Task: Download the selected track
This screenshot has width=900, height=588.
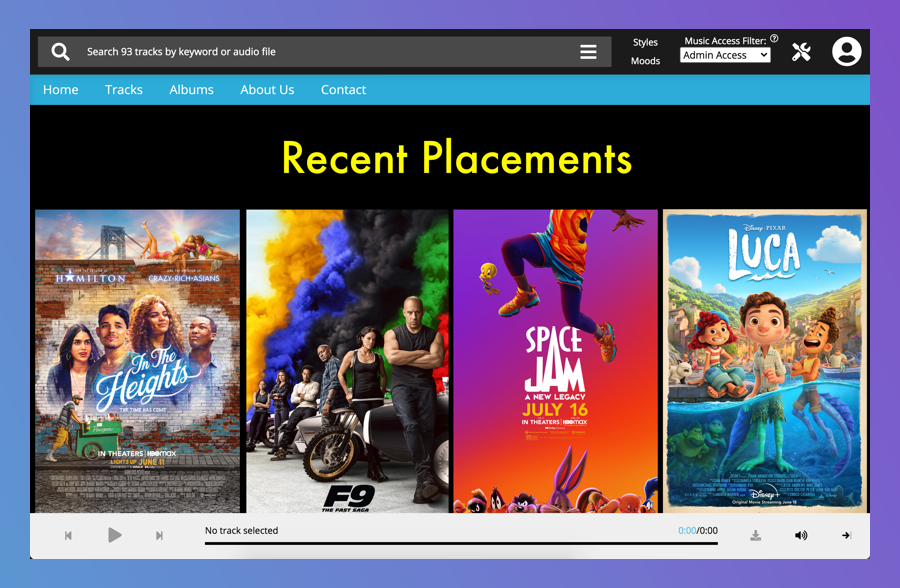Action: coord(755,536)
